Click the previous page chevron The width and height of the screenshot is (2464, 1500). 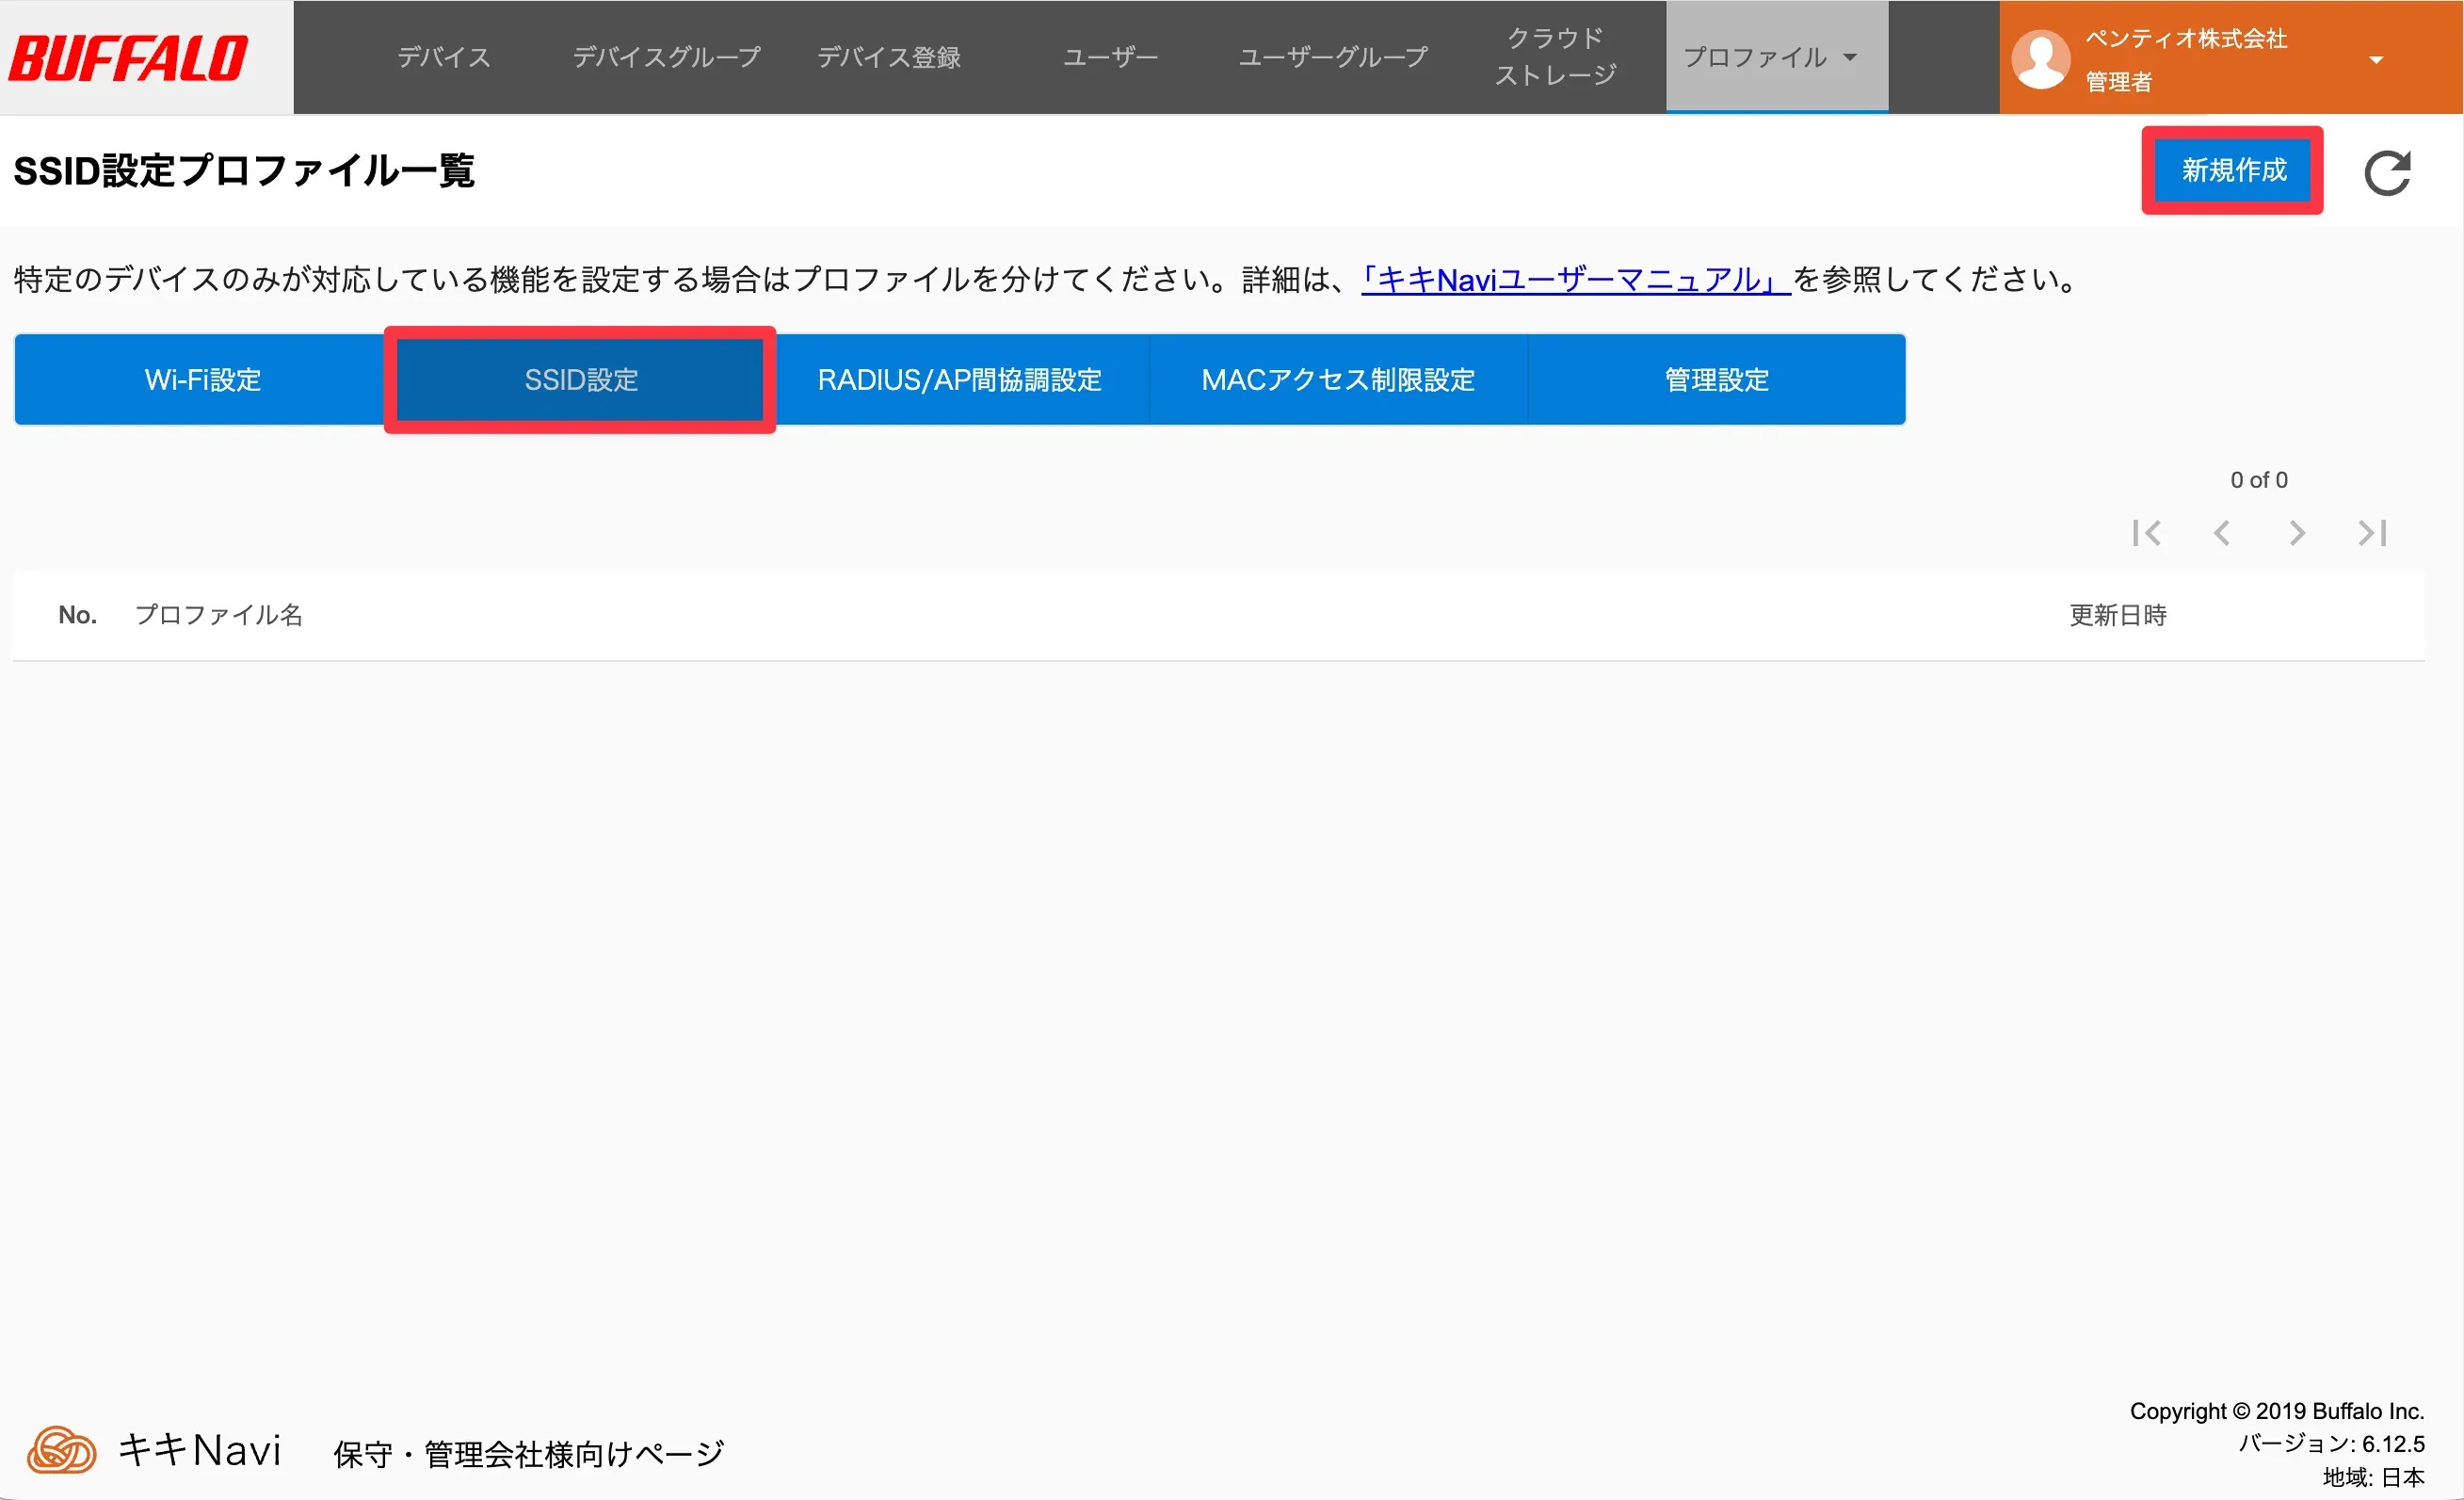coord(2221,533)
